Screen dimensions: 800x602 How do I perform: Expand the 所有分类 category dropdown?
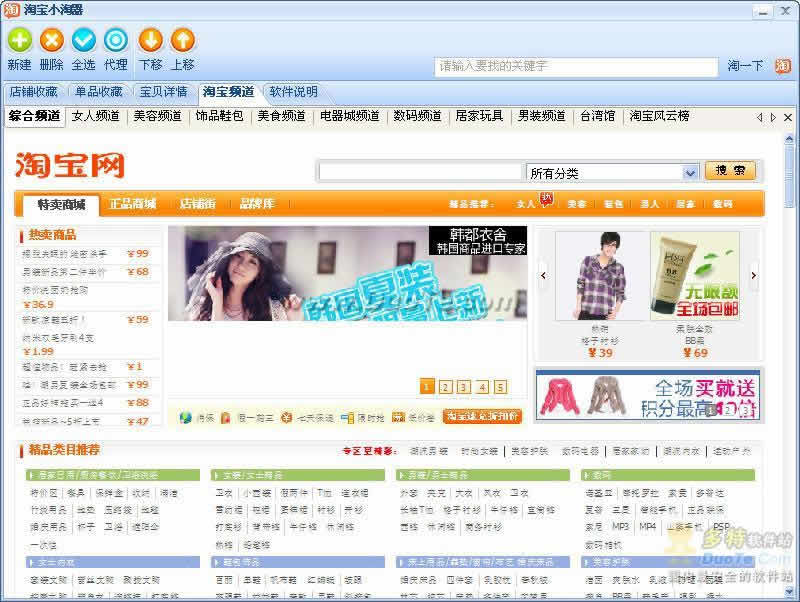689,173
